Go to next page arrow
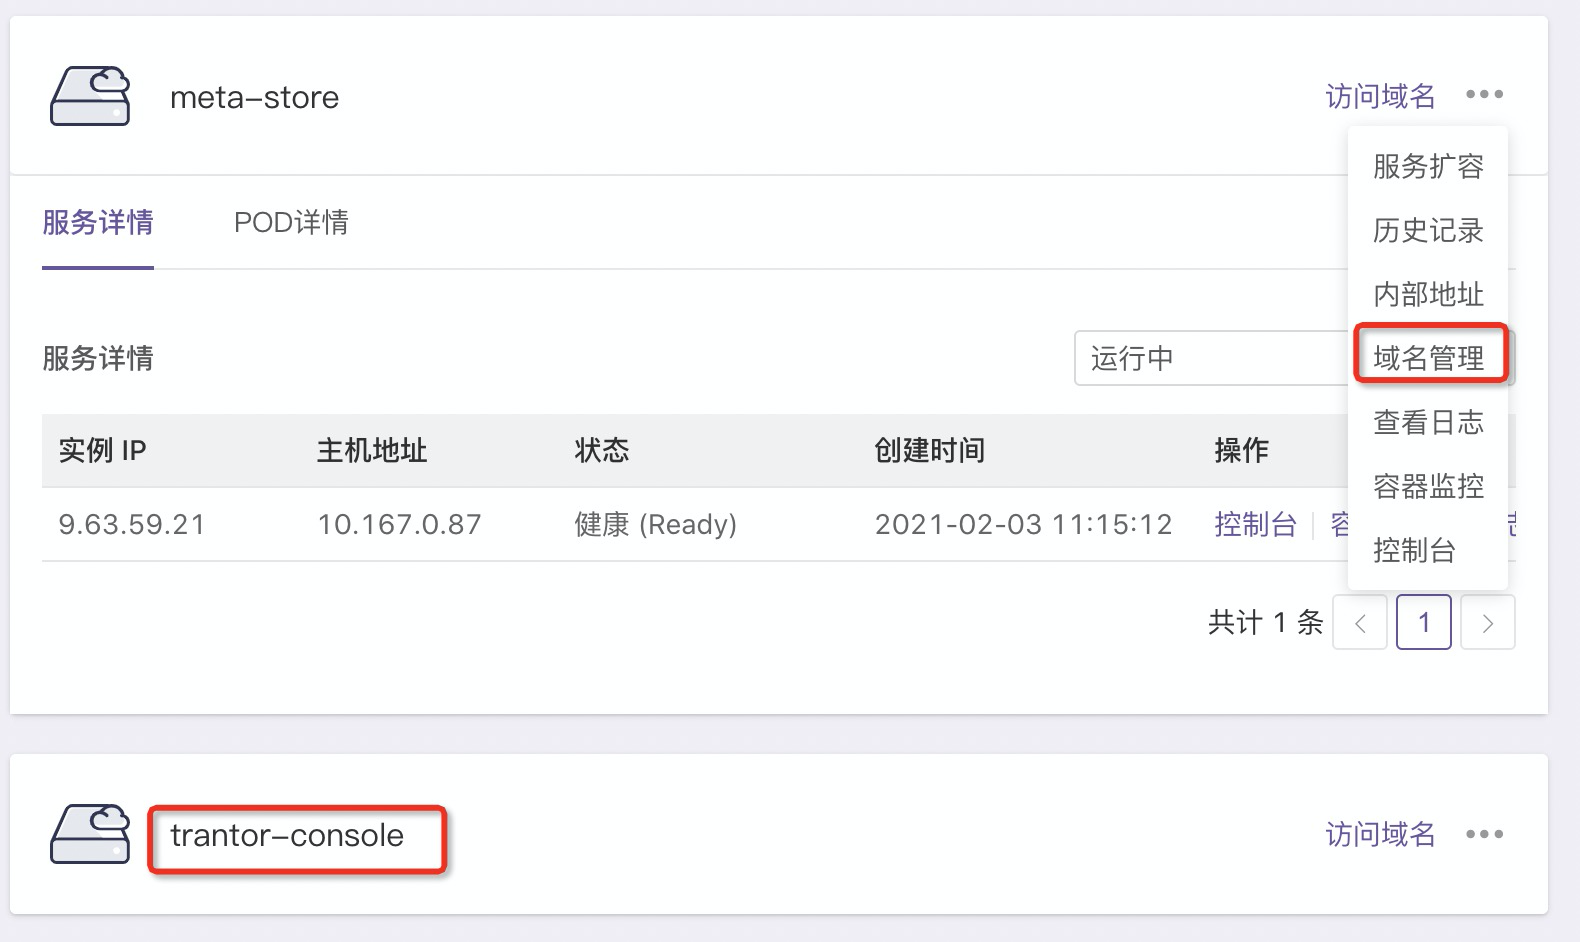Viewport: 1580px width, 942px height. (1488, 622)
